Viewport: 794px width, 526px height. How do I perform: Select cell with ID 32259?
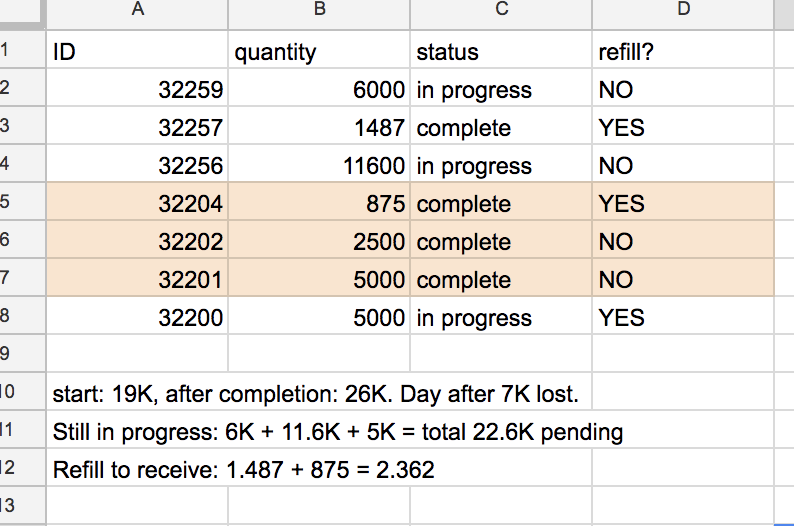[x=137, y=88]
